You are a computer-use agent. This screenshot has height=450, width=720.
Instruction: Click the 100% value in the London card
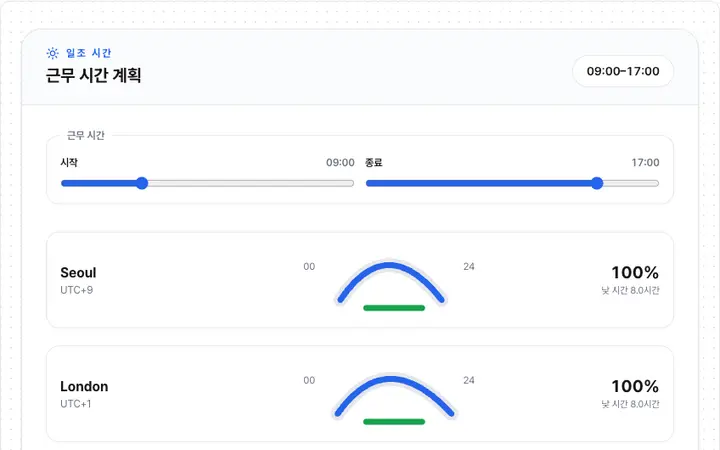635,386
